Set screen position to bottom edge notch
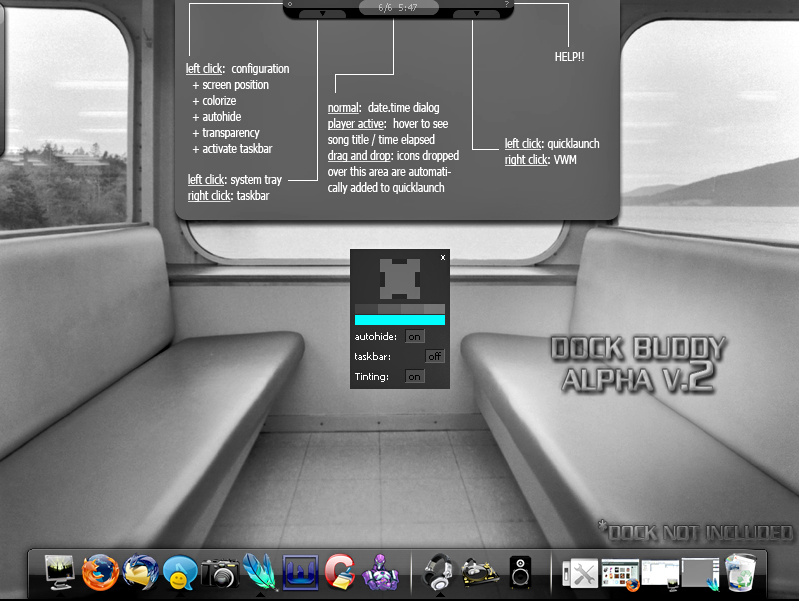The height and width of the screenshot is (601, 799). pyautogui.click(x=400, y=296)
